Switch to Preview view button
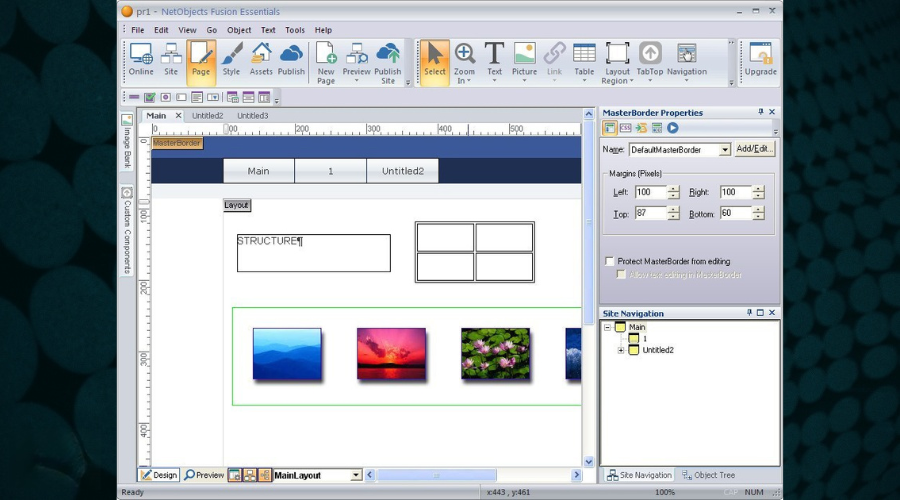The width and height of the screenshot is (900, 500). pyautogui.click(x=204, y=475)
